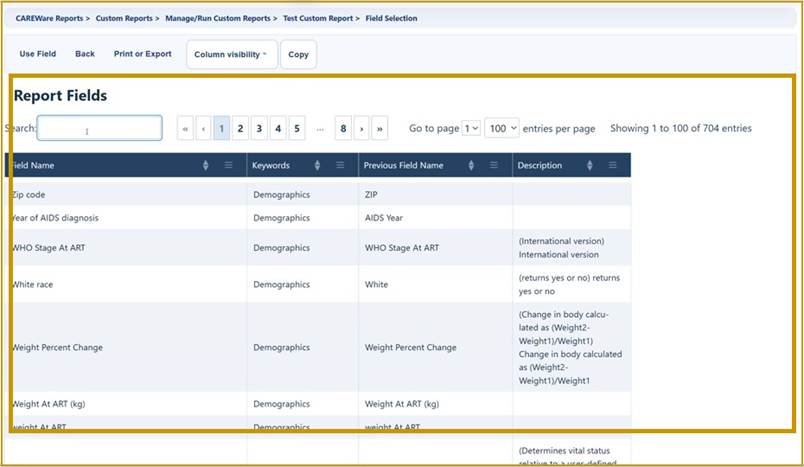Select the Weight At ART (kg) field name
Image resolution: width=804 pixels, height=467 pixels.
[49, 404]
